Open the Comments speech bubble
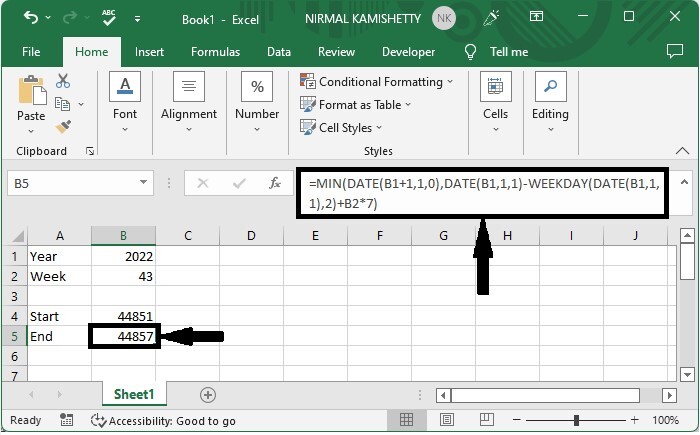 tap(675, 51)
